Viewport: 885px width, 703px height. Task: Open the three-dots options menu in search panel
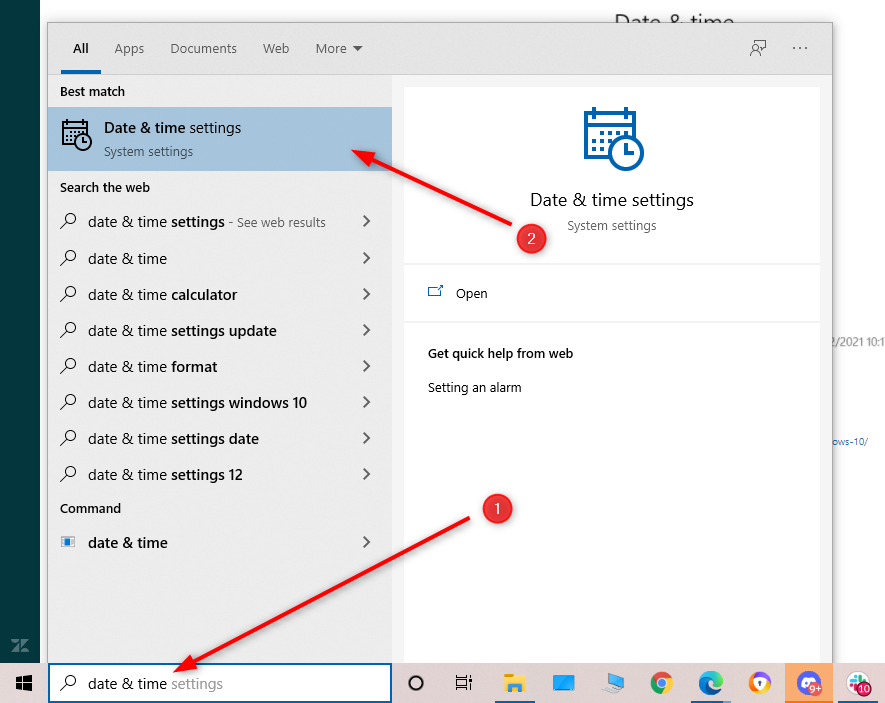tap(800, 48)
